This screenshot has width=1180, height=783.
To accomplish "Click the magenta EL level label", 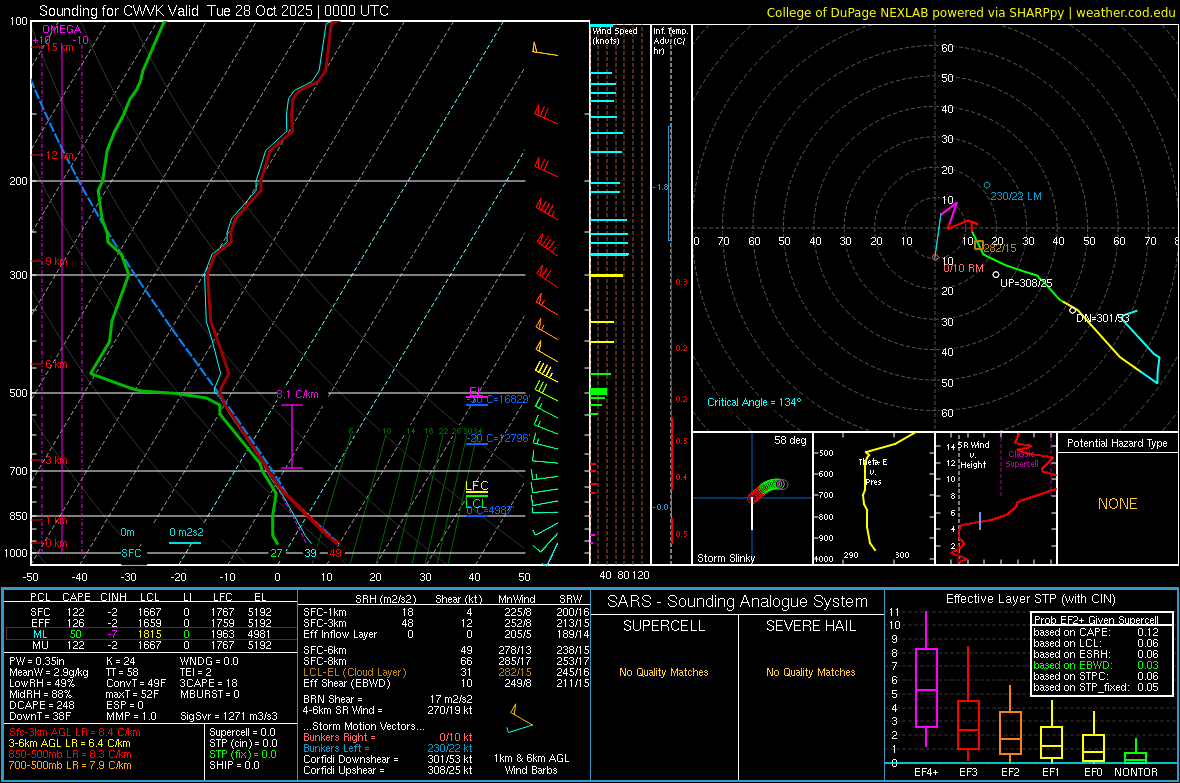I will [x=475, y=392].
